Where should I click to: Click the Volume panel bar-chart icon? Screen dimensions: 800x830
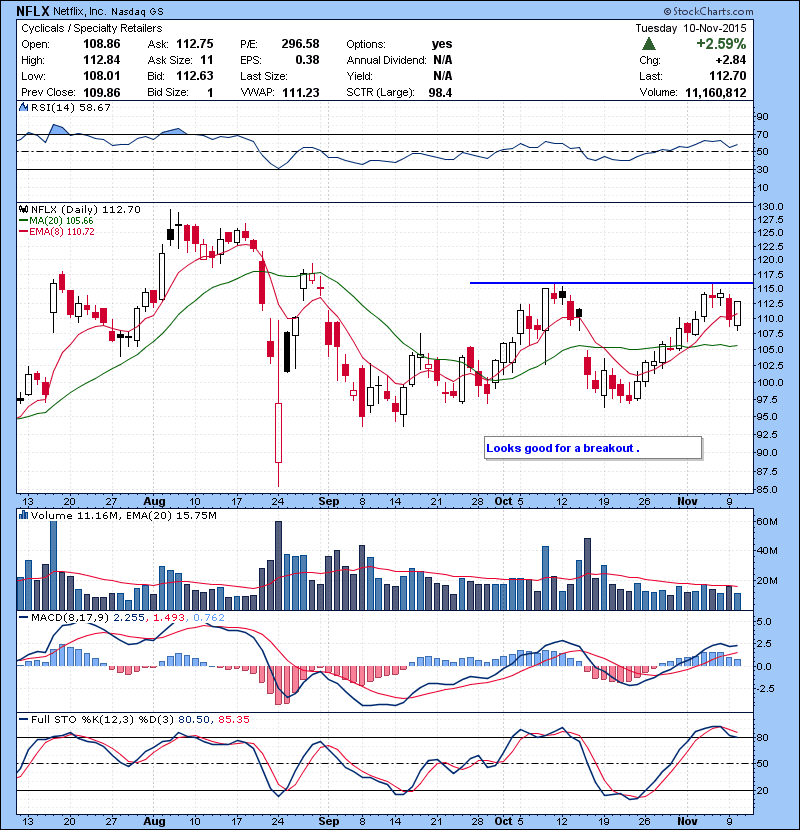click(x=23, y=515)
